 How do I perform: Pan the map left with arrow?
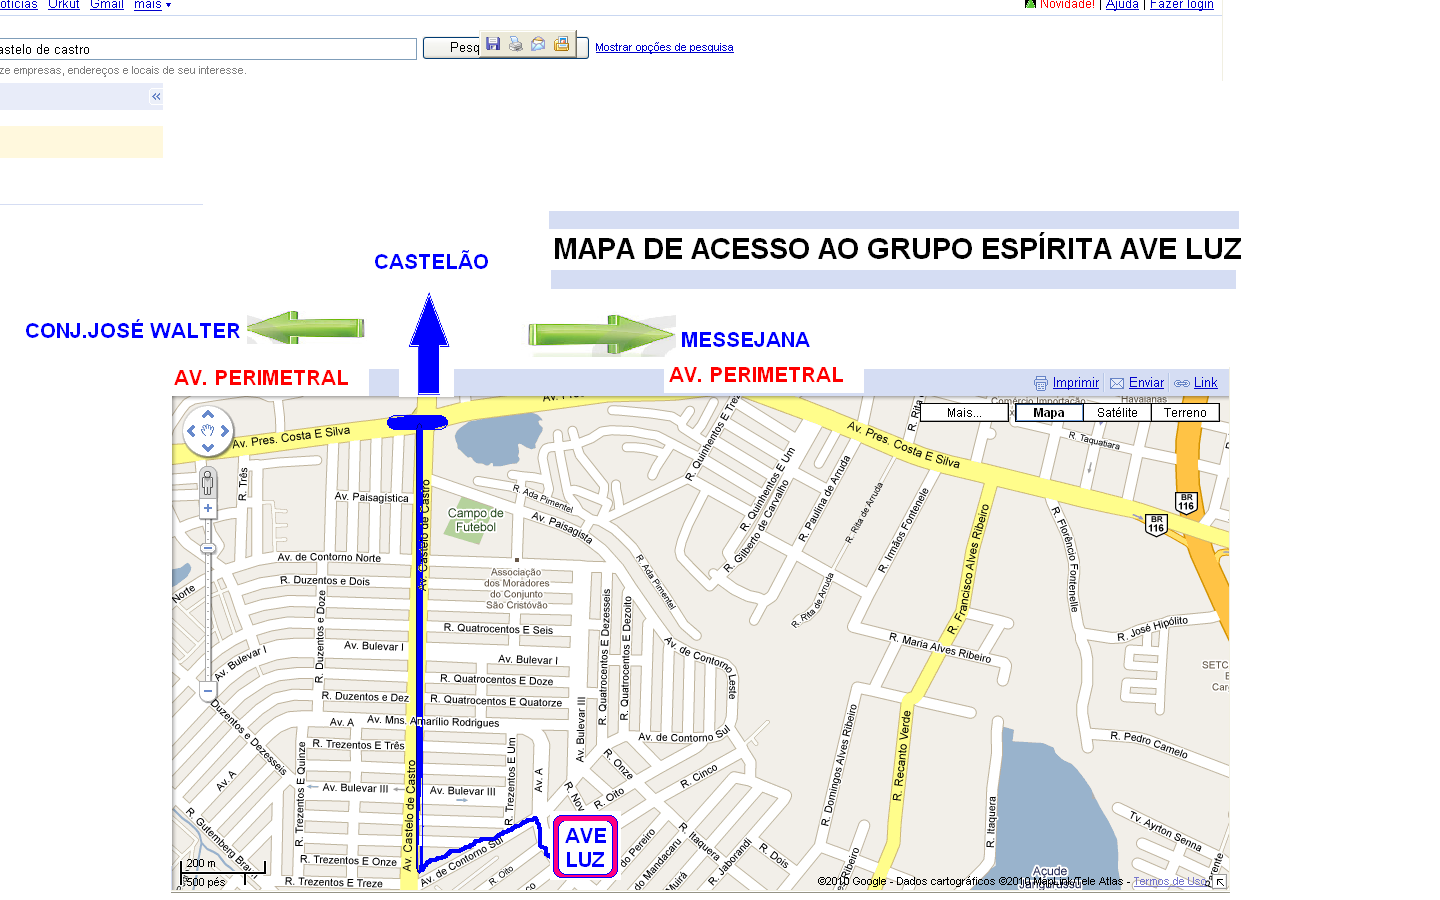pyautogui.click(x=192, y=431)
